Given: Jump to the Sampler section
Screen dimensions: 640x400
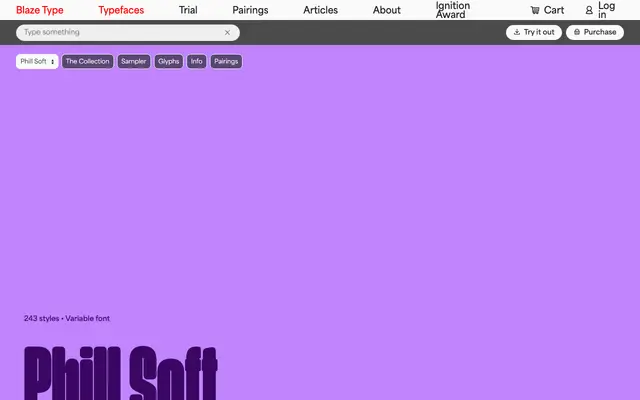Looking at the screenshot, I should (x=133, y=62).
